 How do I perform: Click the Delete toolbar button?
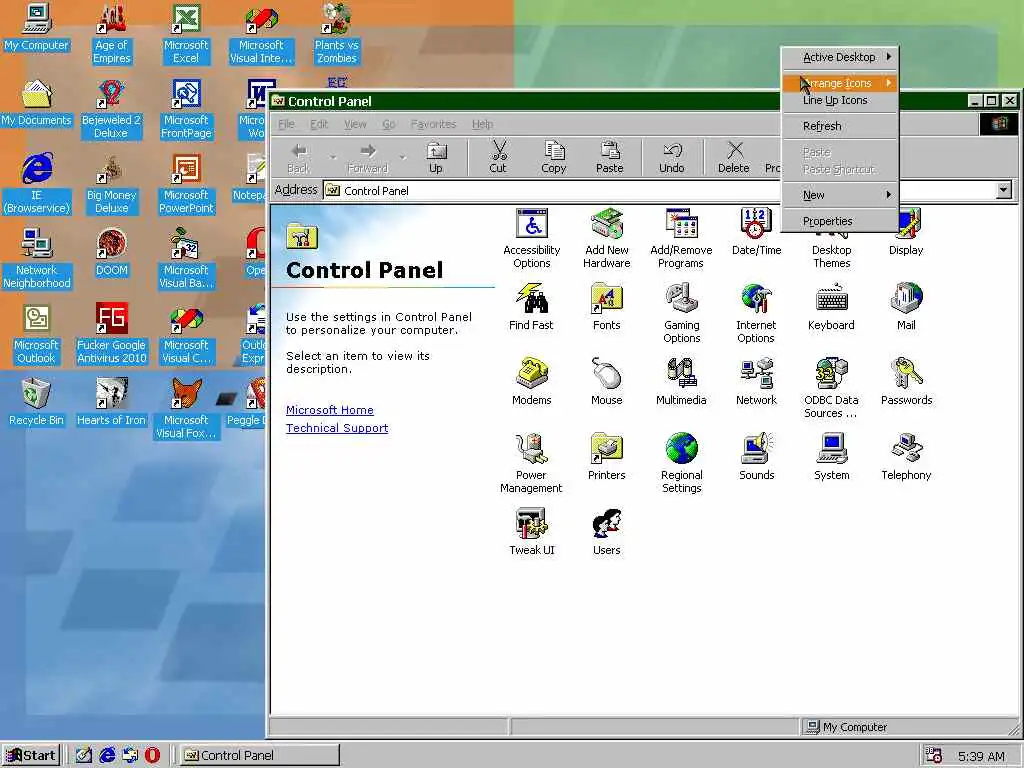point(733,157)
